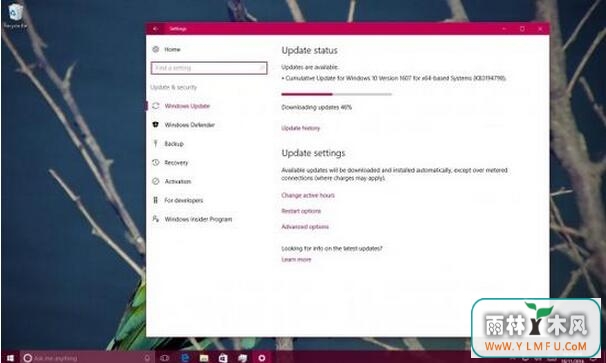Open the Activation settings page
606x363 pixels.
point(178,181)
